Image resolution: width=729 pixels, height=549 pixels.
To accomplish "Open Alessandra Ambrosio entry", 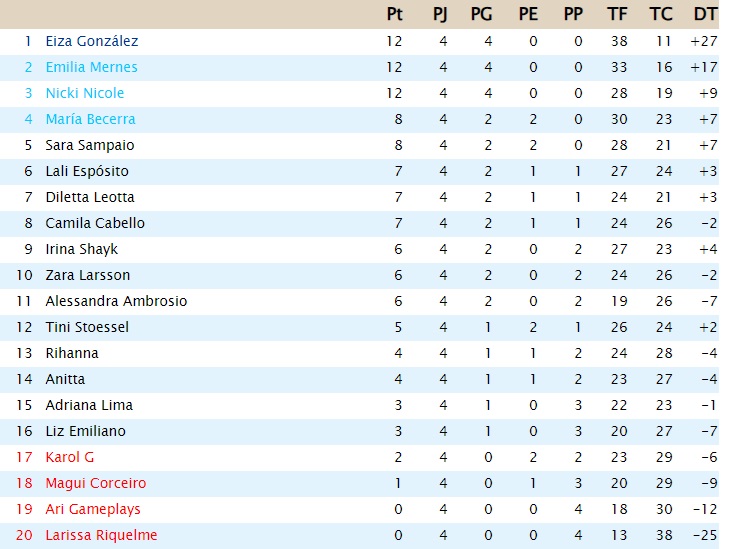I will click(x=116, y=302).
